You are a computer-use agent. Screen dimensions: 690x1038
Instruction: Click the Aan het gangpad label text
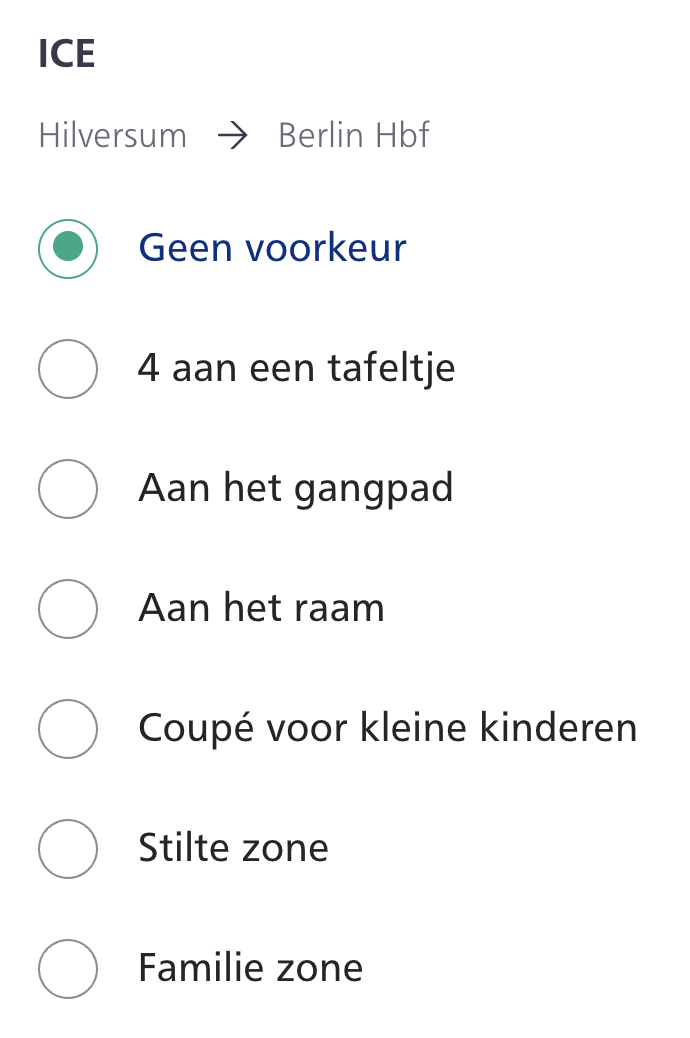coord(295,488)
